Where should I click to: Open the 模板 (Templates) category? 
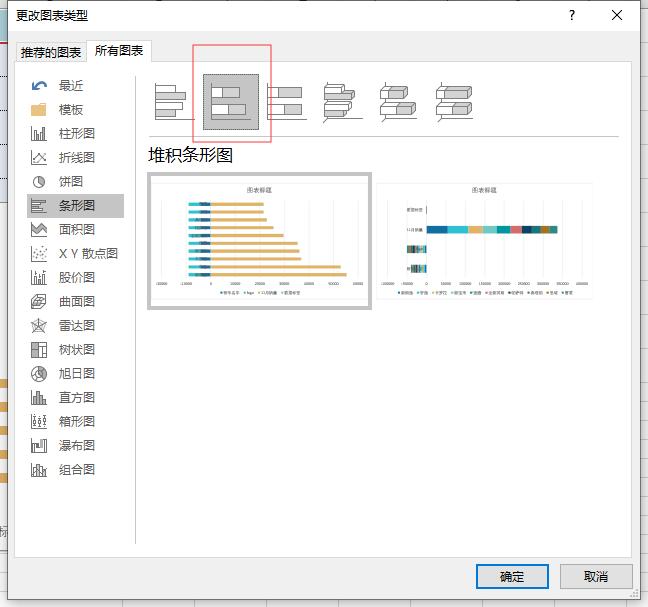pos(75,109)
